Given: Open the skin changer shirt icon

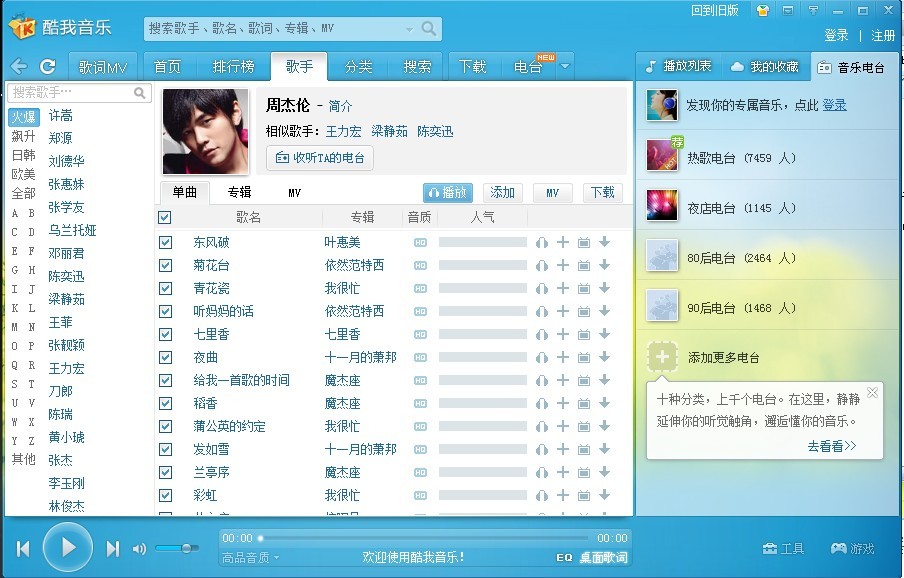Looking at the screenshot, I should click(x=763, y=10).
